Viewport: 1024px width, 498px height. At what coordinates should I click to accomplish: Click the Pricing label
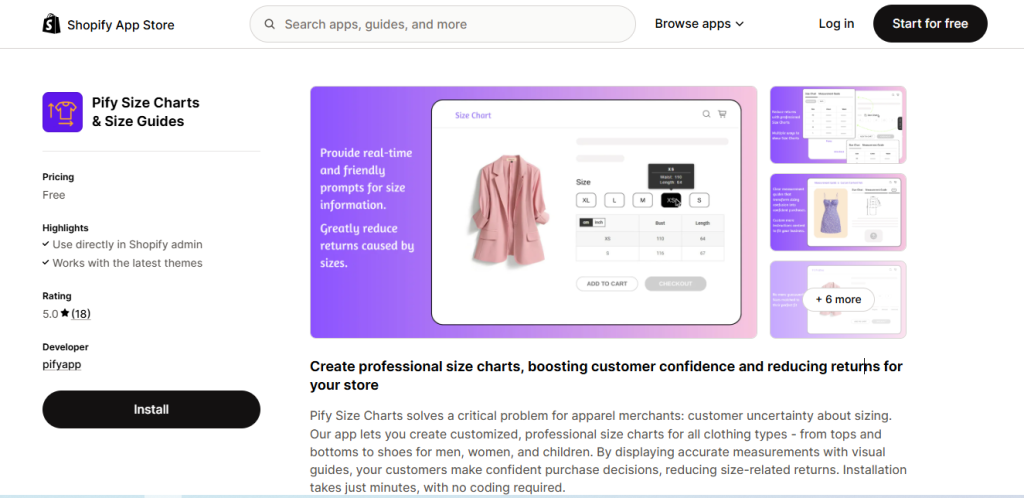58,177
